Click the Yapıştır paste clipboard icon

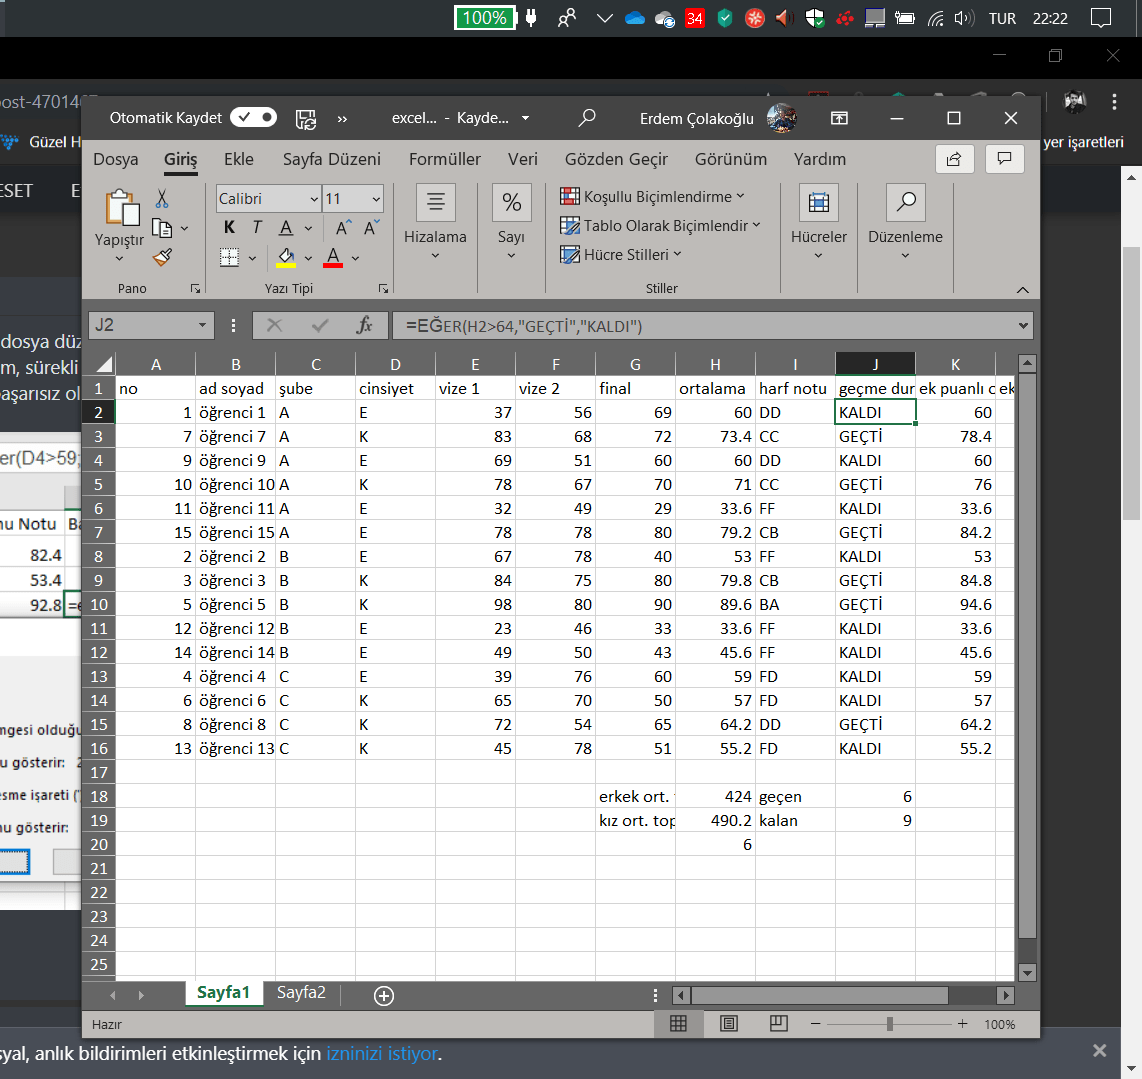(122, 208)
